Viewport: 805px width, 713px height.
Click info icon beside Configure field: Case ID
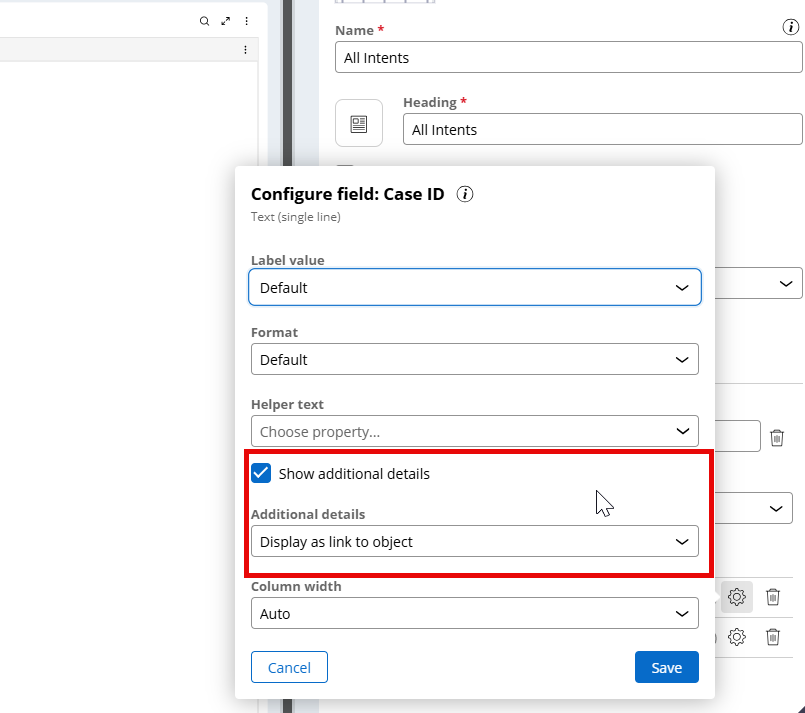click(464, 194)
